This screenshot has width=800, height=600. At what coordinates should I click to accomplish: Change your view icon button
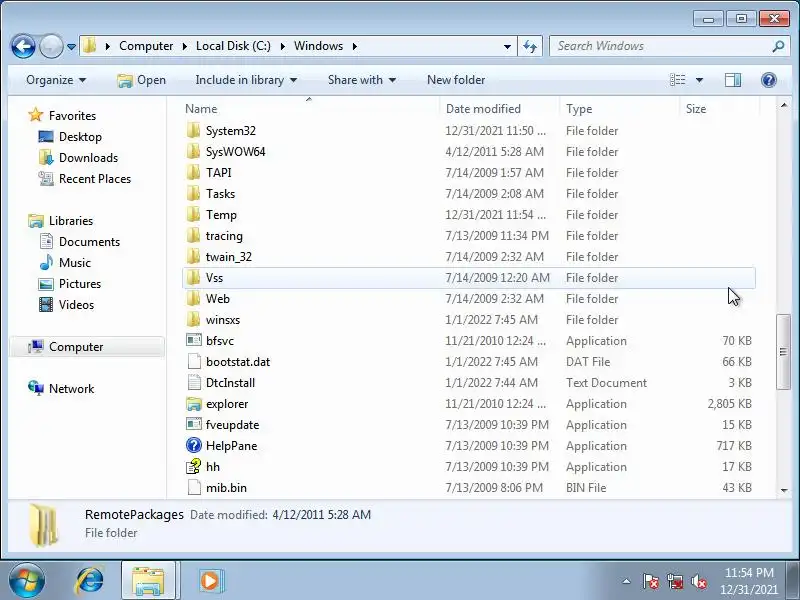[x=678, y=80]
